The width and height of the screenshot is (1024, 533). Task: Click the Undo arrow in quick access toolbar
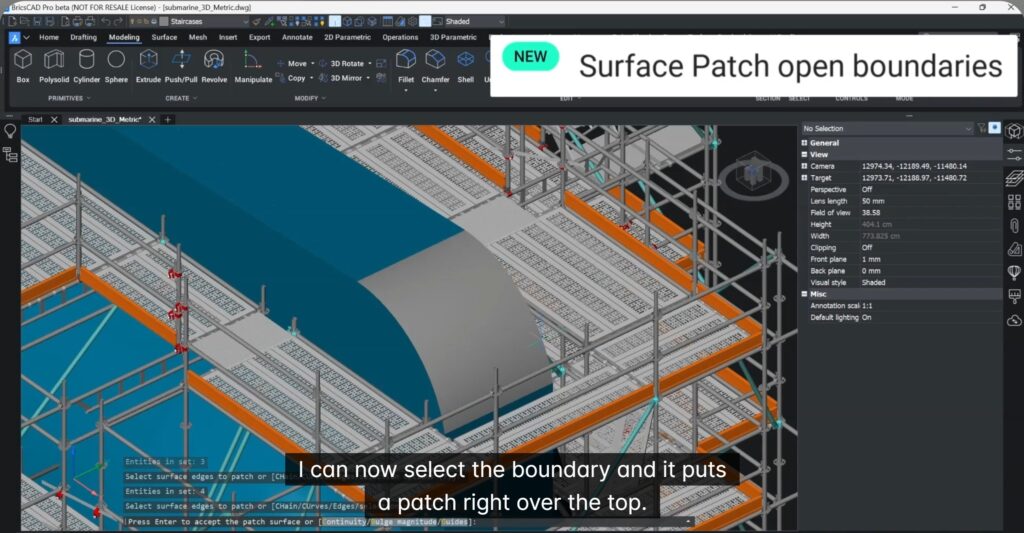click(x=106, y=22)
